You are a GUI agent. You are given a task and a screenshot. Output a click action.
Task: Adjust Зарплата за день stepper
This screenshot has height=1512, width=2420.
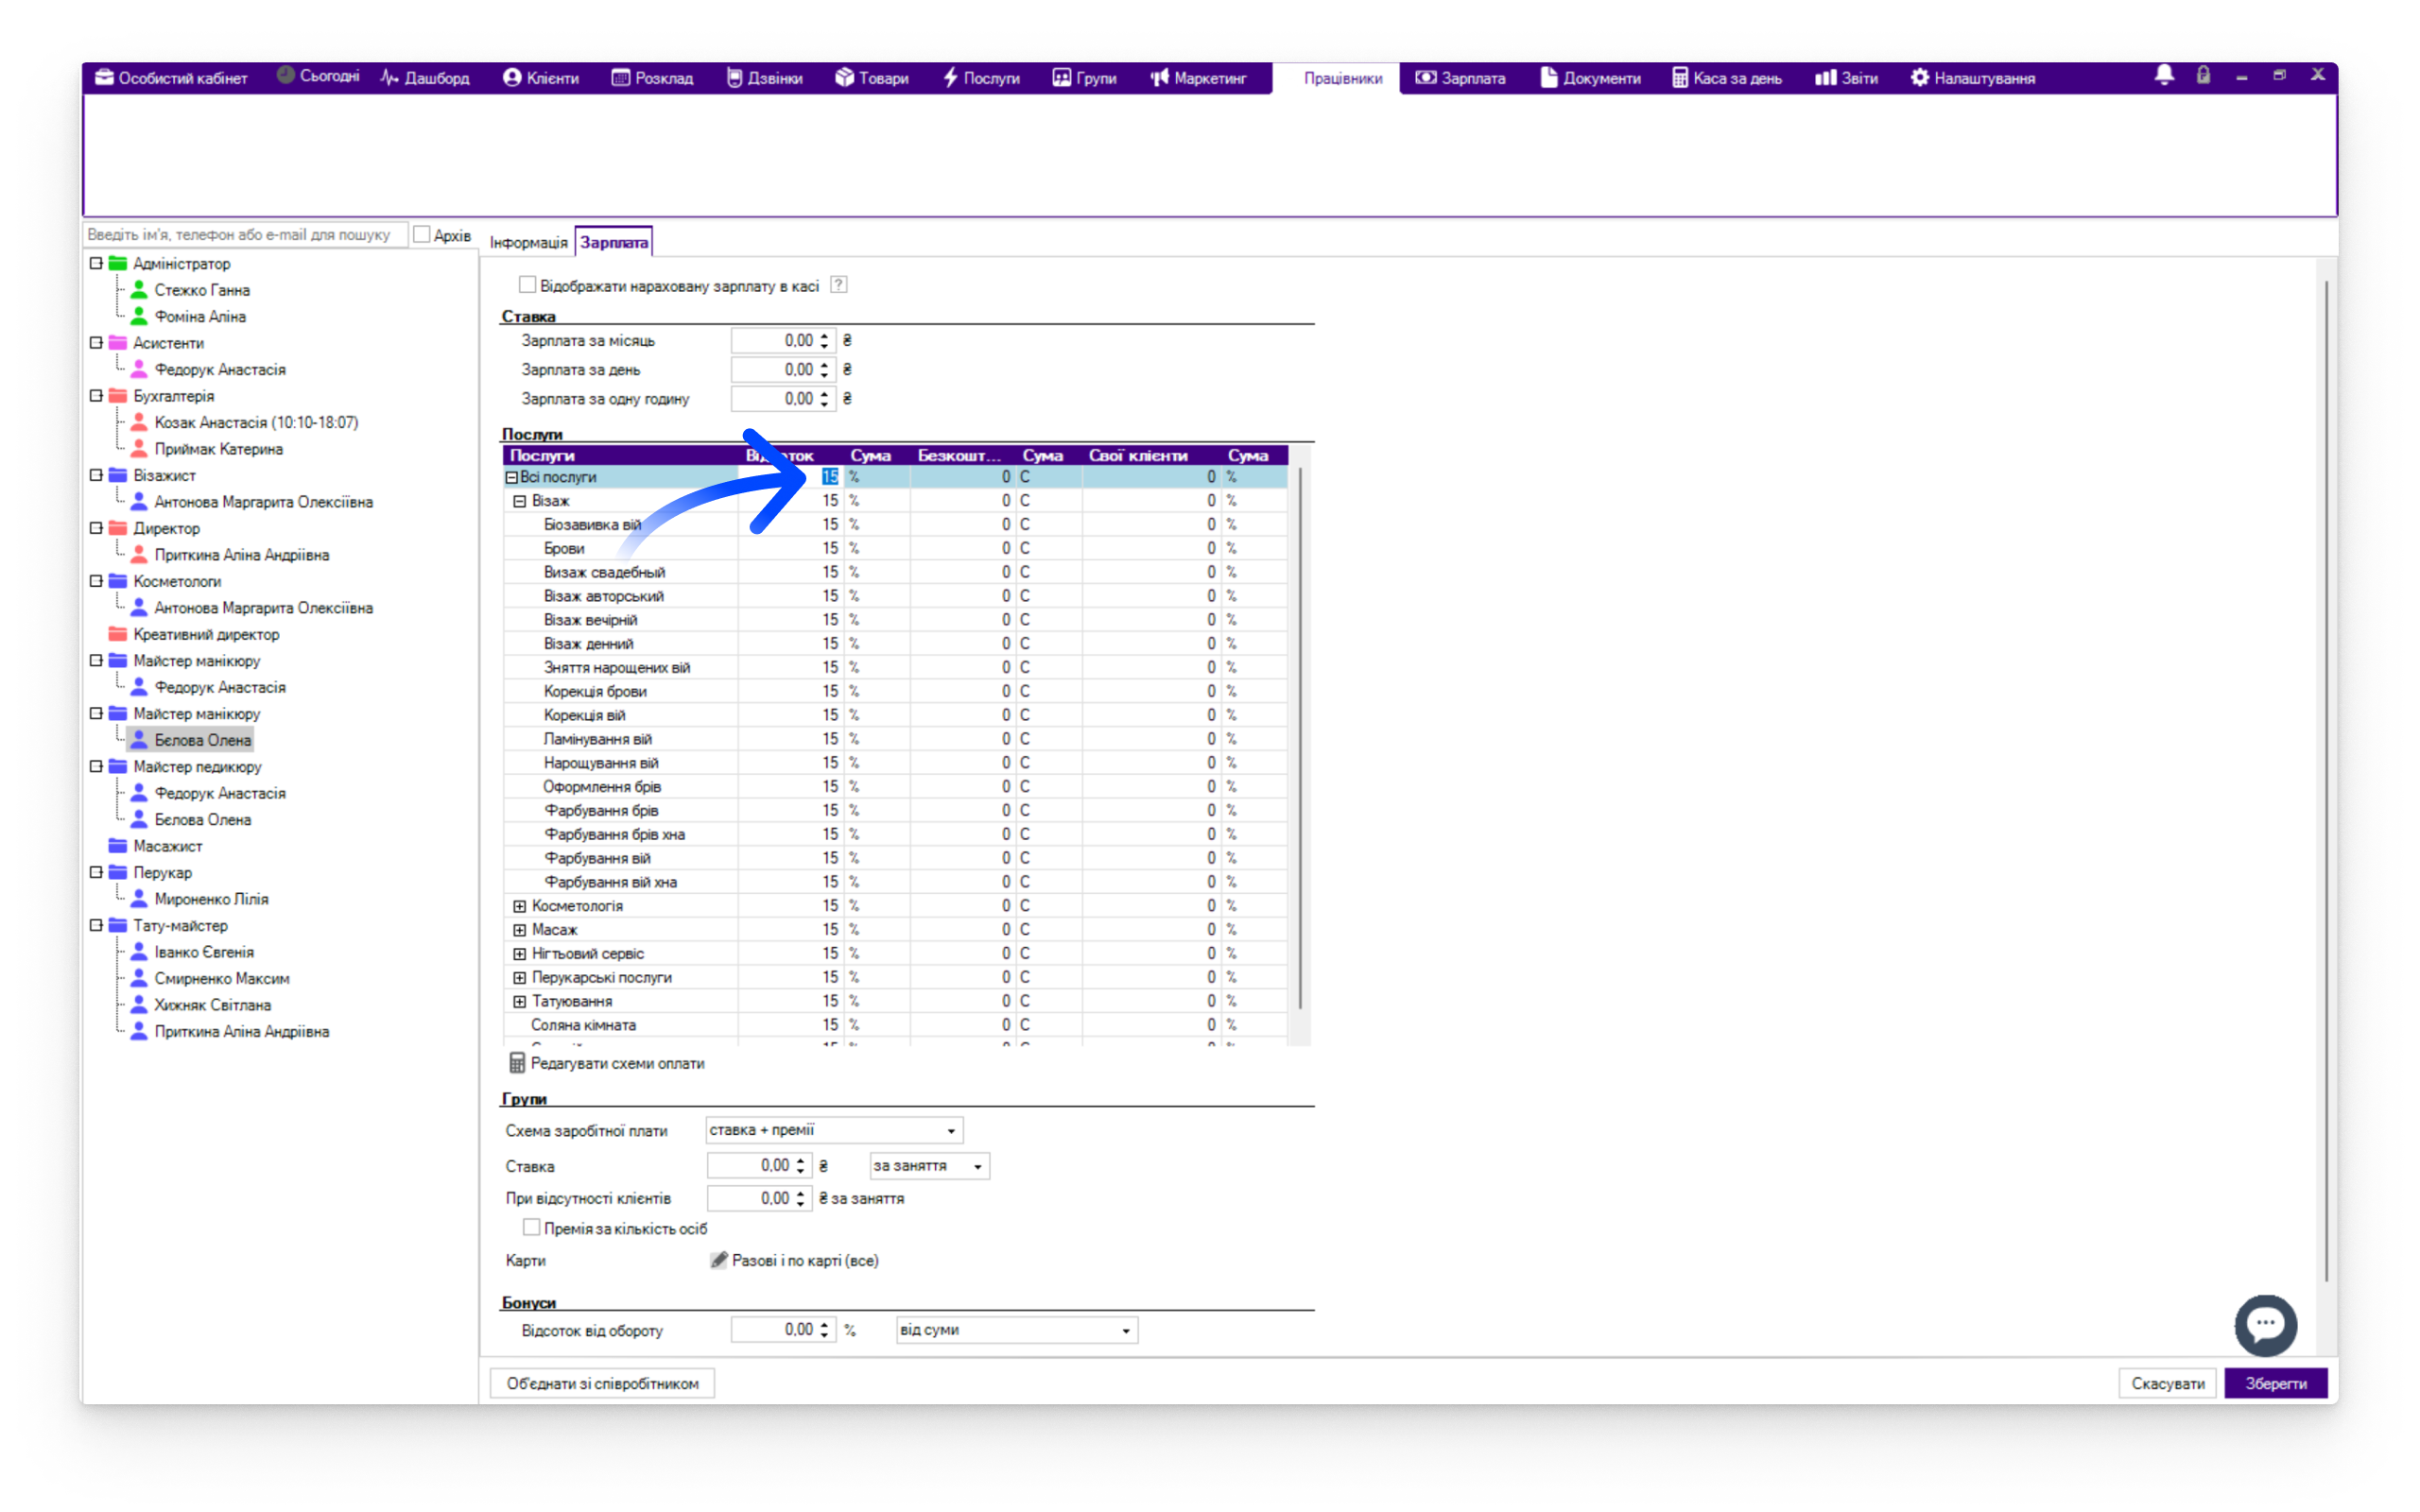(824, 369)
